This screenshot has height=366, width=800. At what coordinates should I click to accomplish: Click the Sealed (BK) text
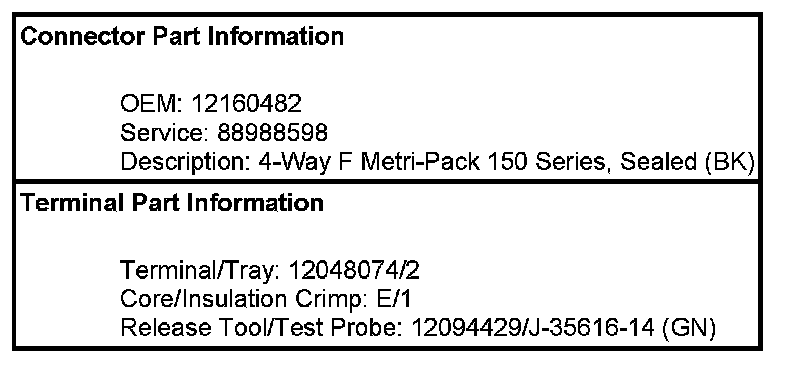click(x=687, y=162)
